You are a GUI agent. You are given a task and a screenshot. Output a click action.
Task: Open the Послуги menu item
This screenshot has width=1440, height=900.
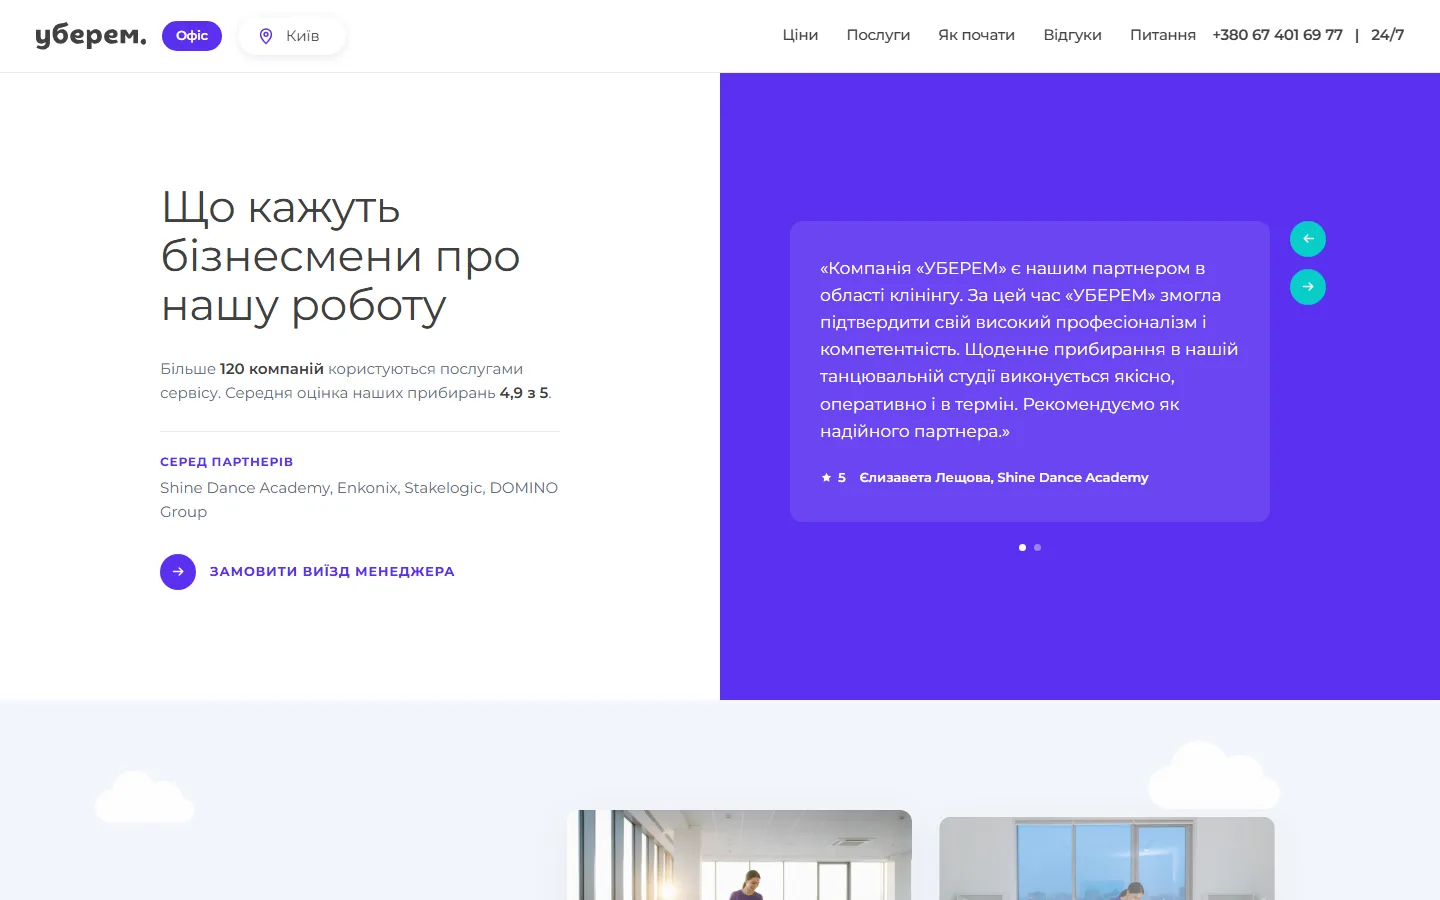point(878,35)
